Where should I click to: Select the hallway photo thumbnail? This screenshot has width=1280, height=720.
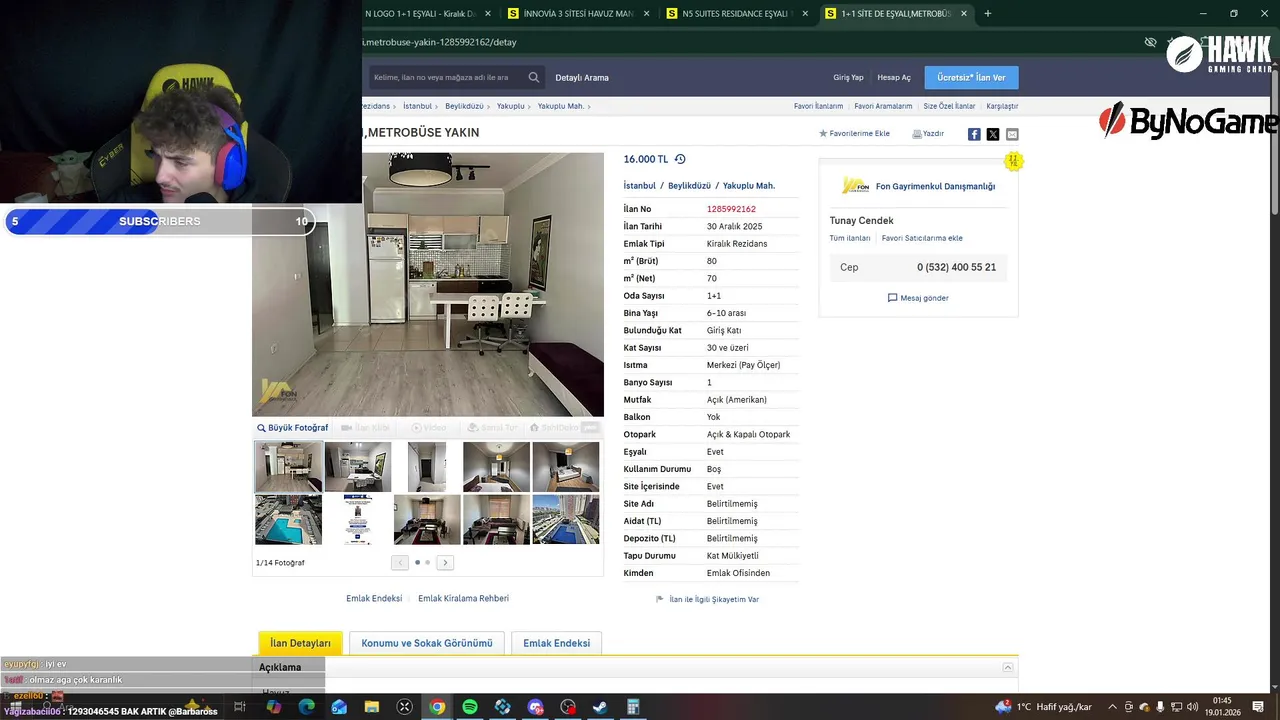pyautogui.click(x=427, y=467)
